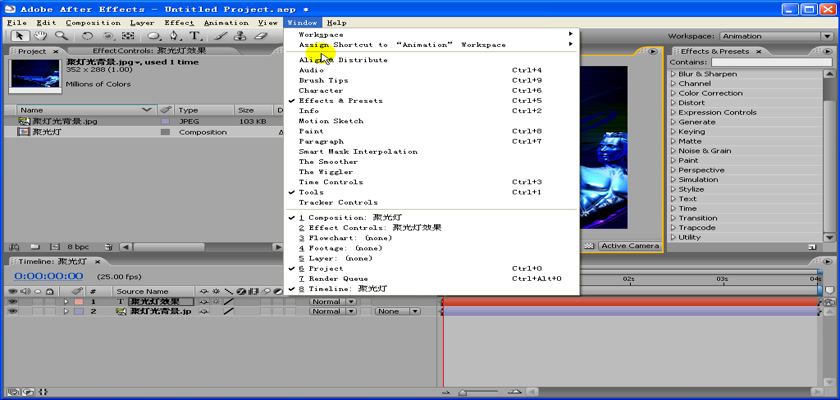Choose Render Queue in Window menu
This screenshot has width=840, height=400.
point(431,278)
